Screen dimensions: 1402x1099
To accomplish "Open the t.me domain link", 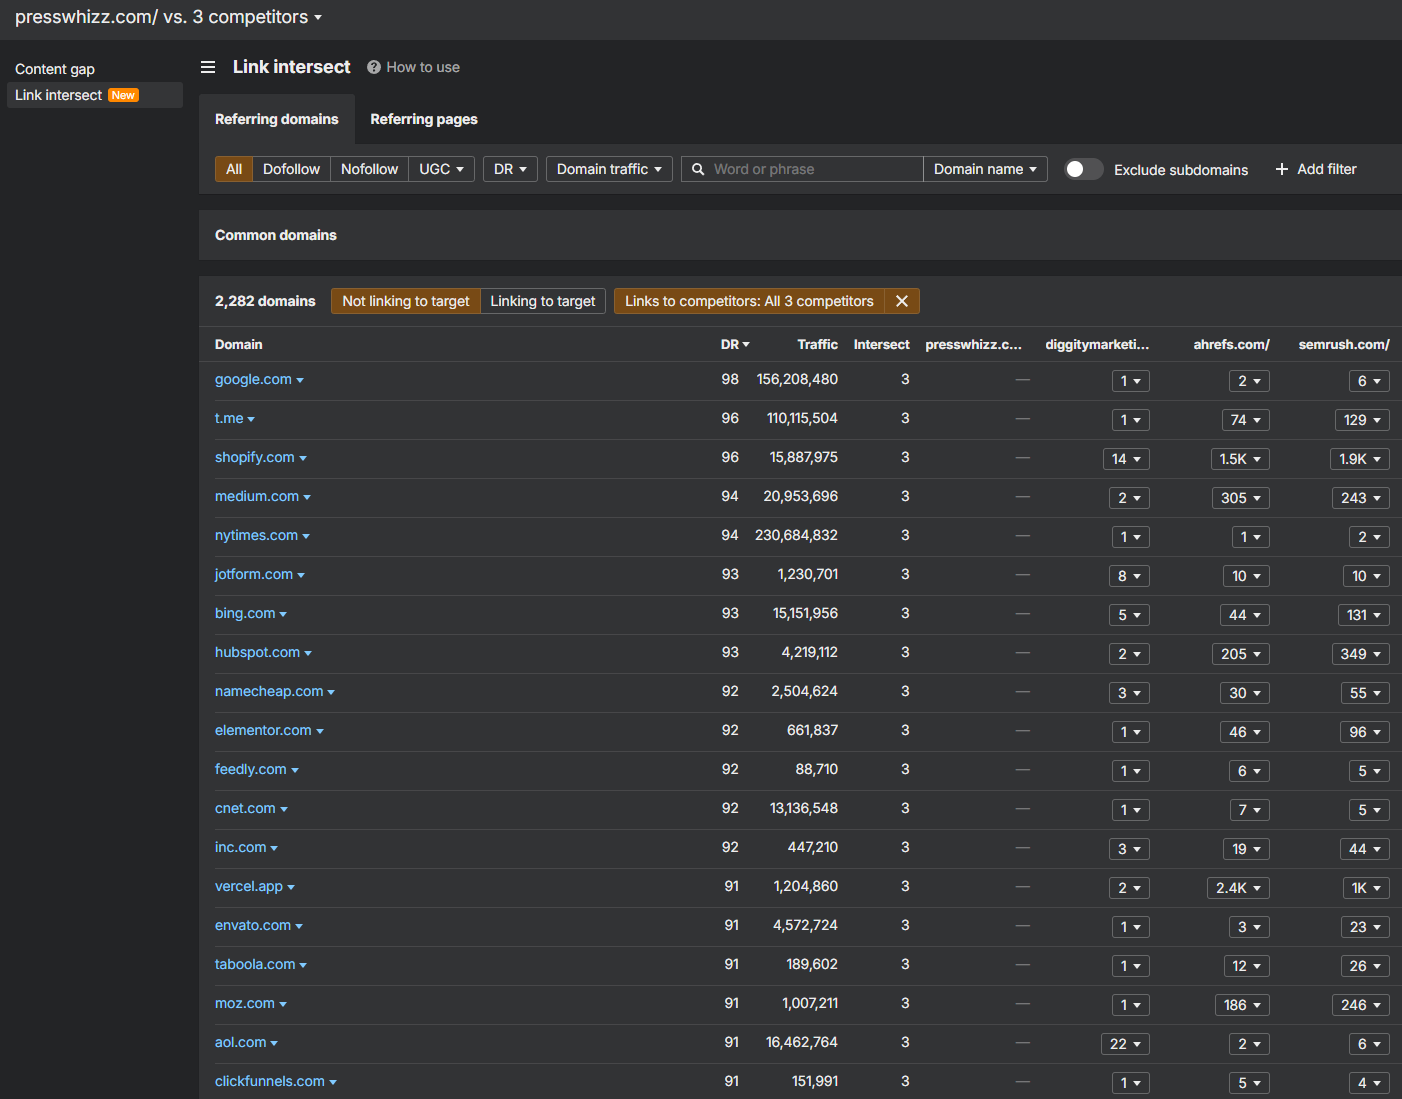I will pos(229,418).
